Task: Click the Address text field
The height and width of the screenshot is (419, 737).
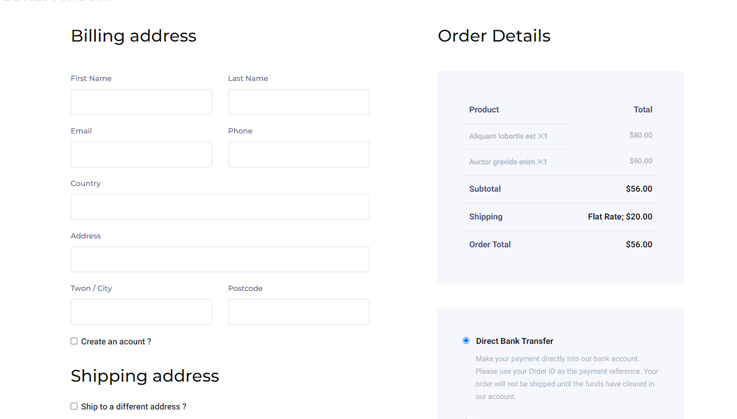Action: pyautogui.click(x=220, y=259)
